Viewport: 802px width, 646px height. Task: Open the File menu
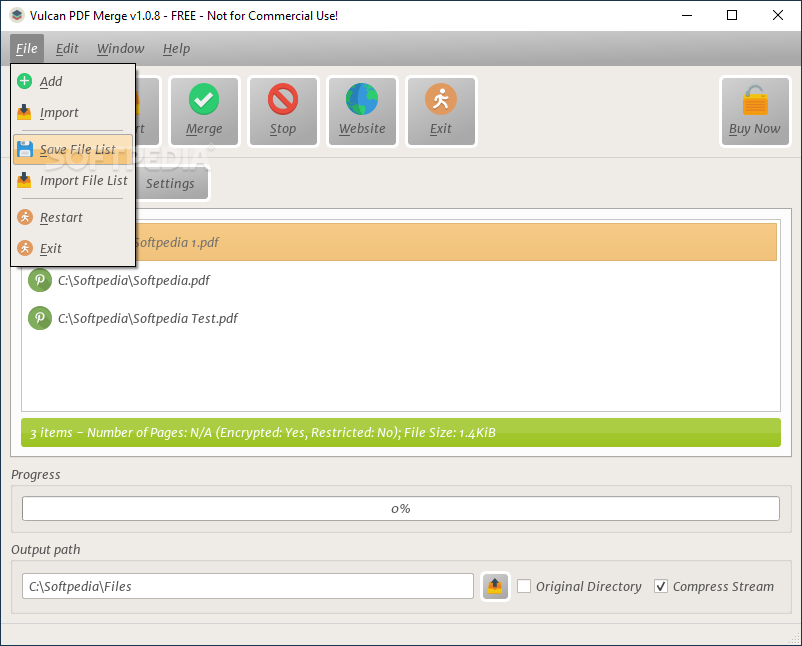pyautogui.click(x=27, y=49)
